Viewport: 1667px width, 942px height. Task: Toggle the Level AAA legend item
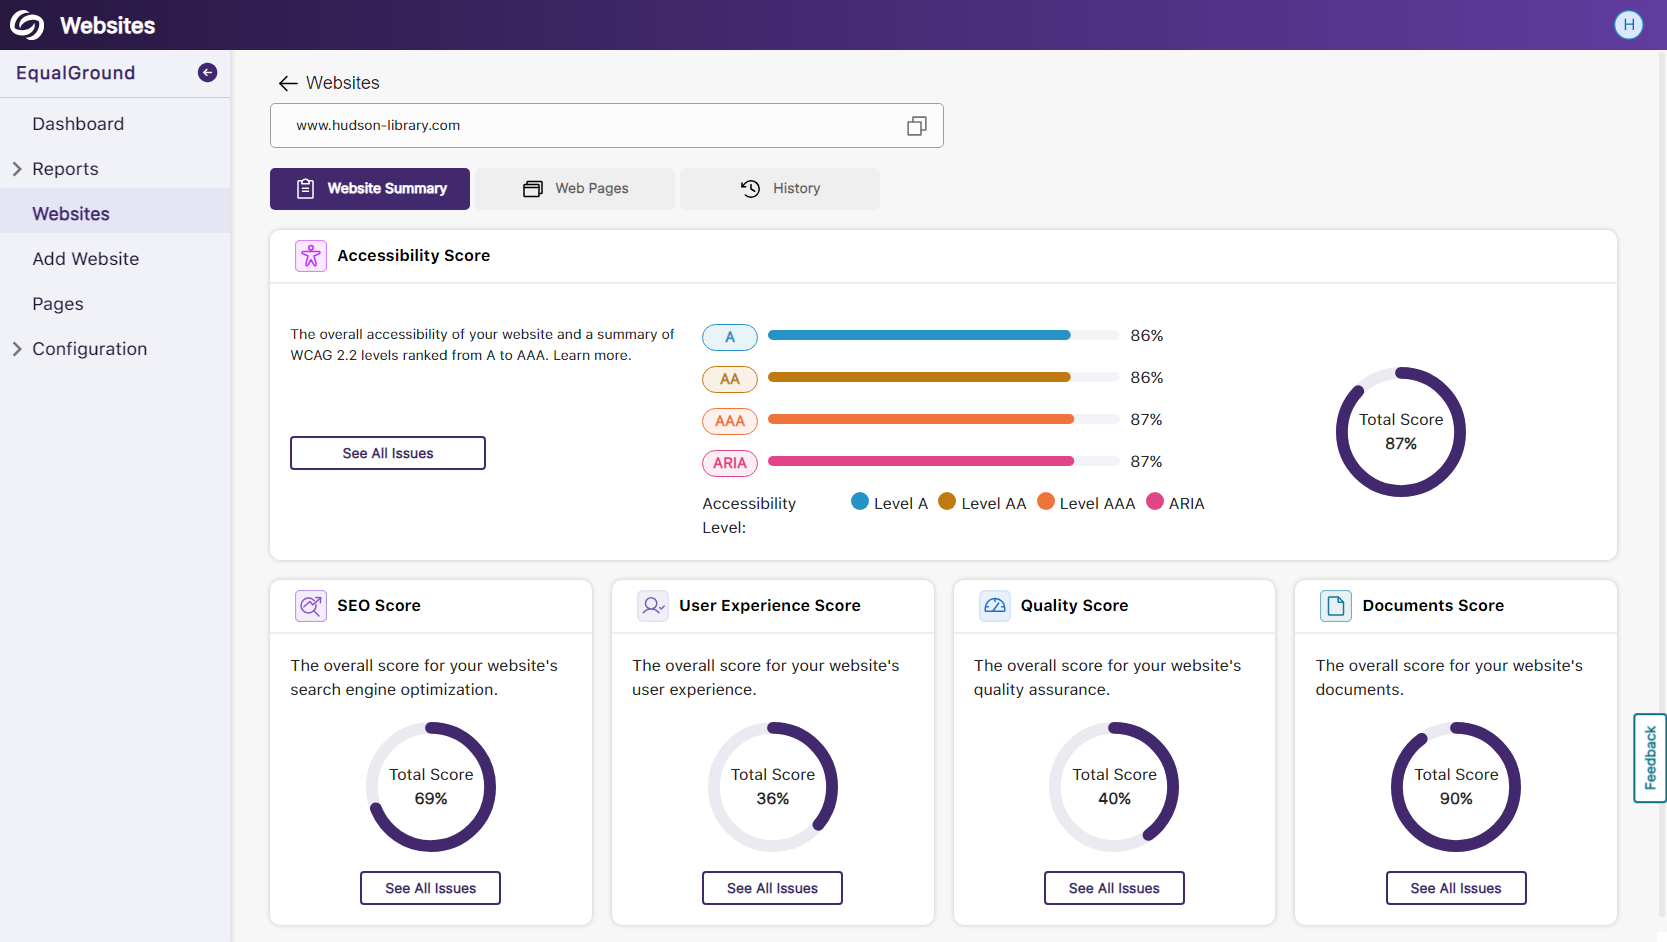pos(1086,503)
